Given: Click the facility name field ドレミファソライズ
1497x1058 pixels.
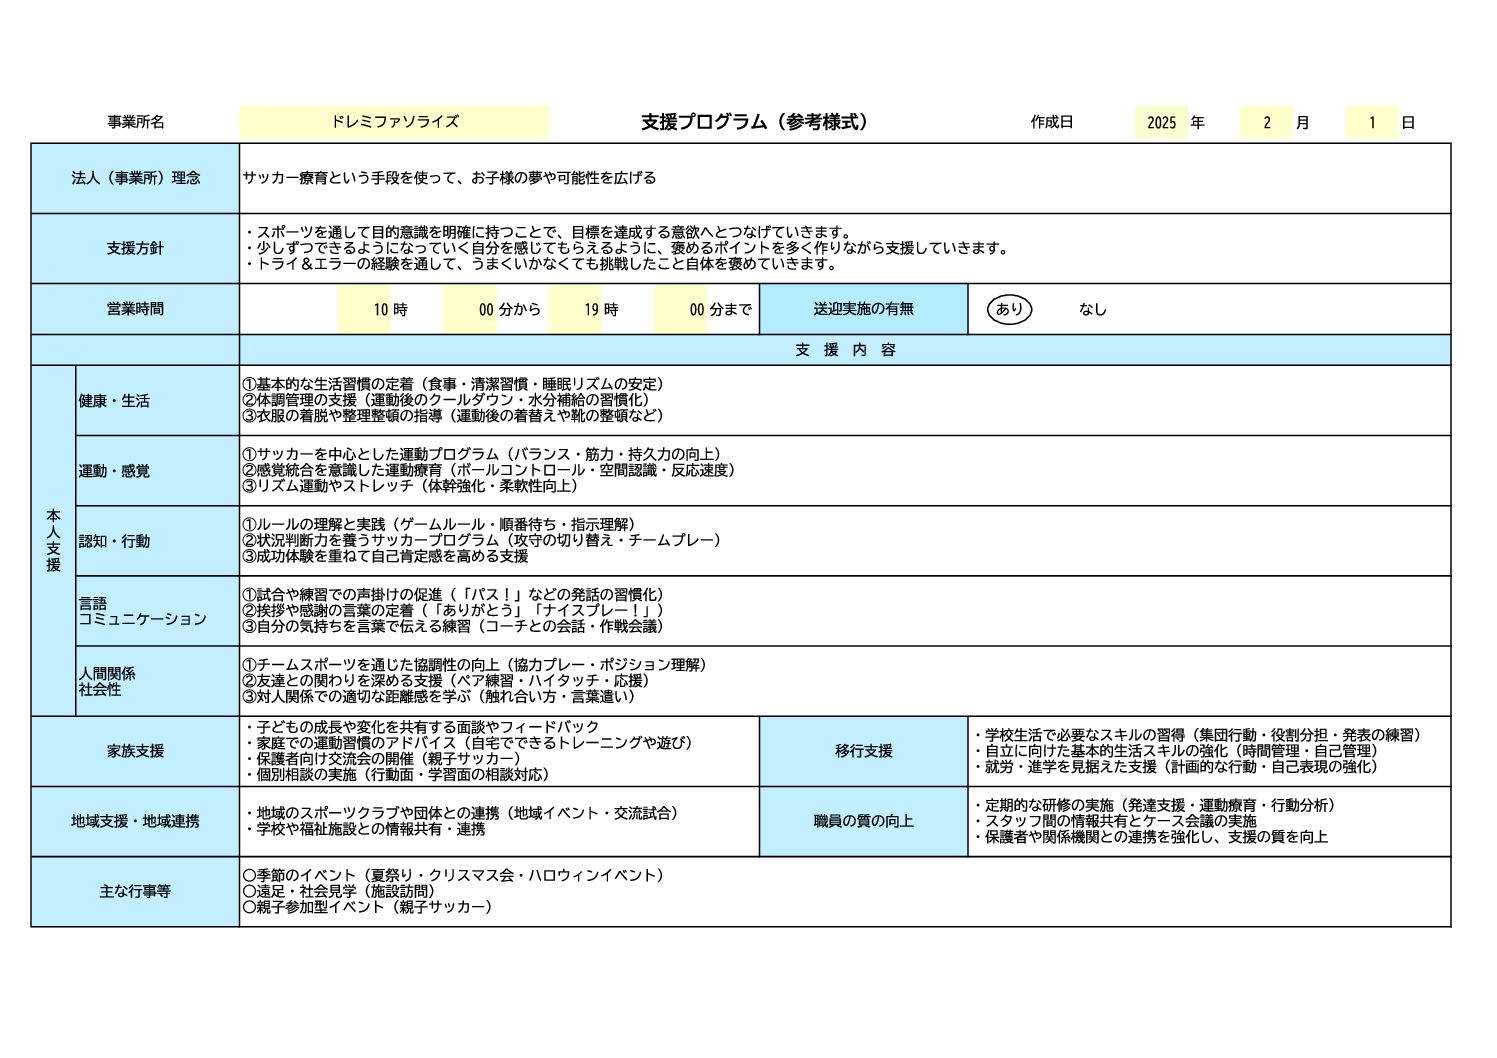Looking at the screenshot, I should pos(394,122).
